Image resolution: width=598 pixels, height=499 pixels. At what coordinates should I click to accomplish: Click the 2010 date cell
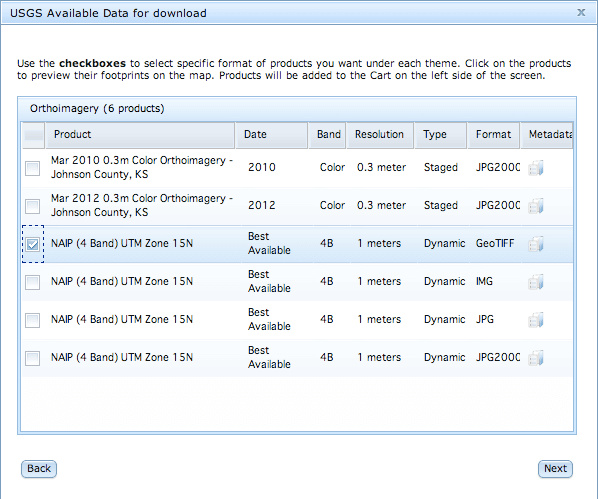pyautogui.click(x=262, y=167)
